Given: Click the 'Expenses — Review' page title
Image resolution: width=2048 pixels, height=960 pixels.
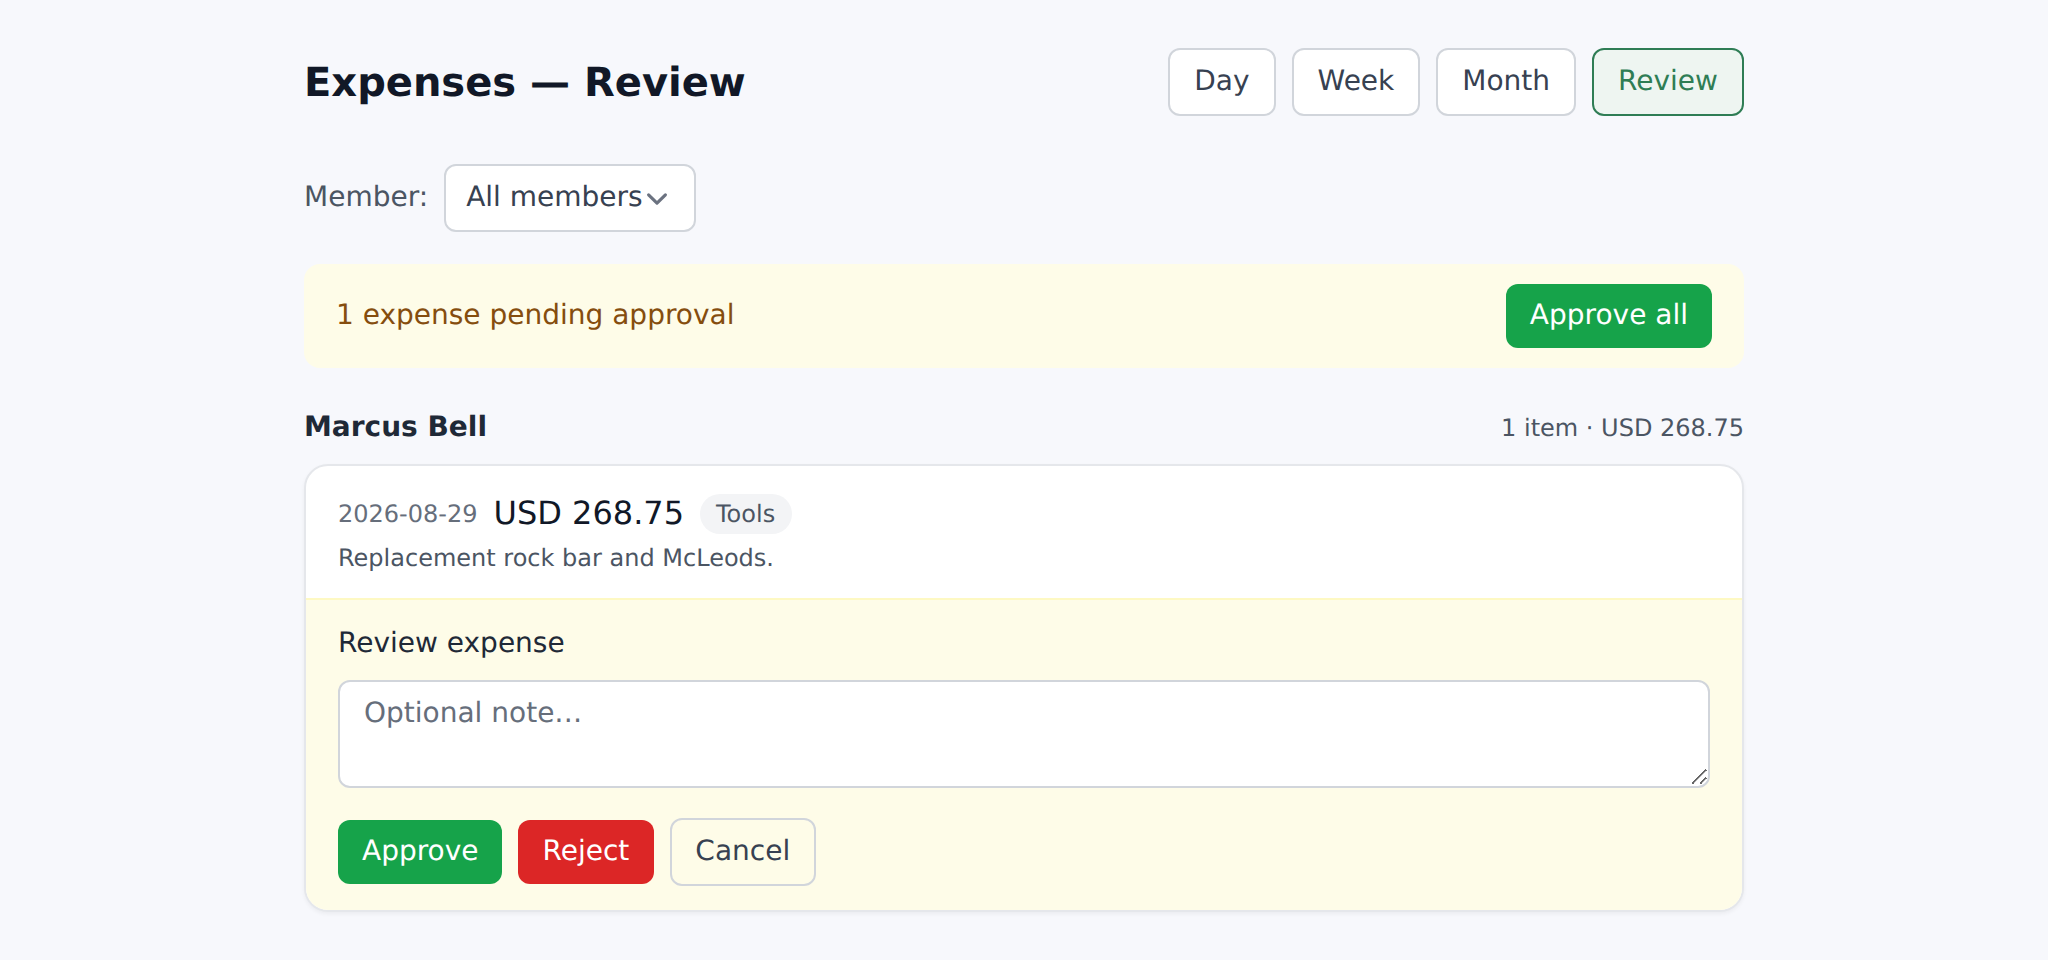Looking at the screenshot, I should pos(524,82).
